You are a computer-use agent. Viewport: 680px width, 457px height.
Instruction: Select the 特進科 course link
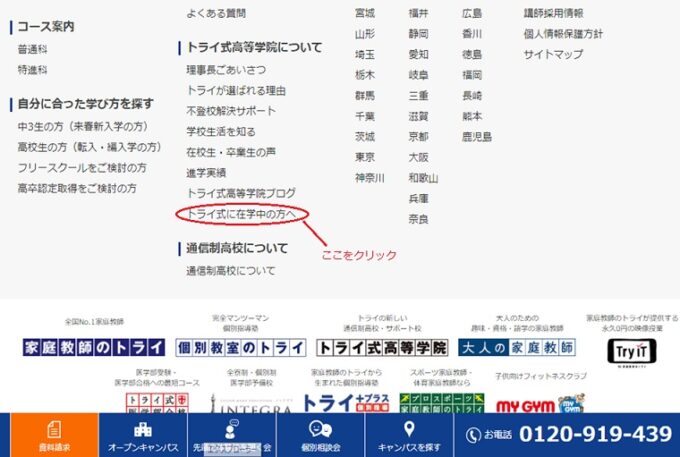tap(32, 70)
